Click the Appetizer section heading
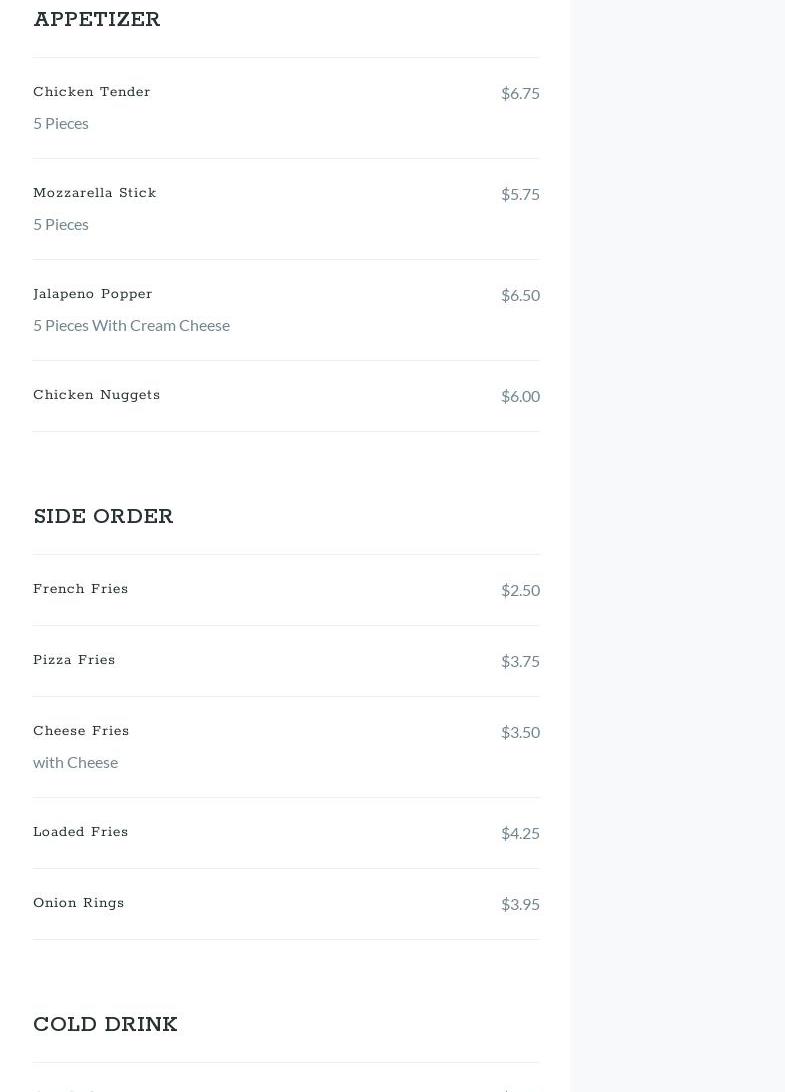This screenshot has height=1092, width=785. (97, 20)
